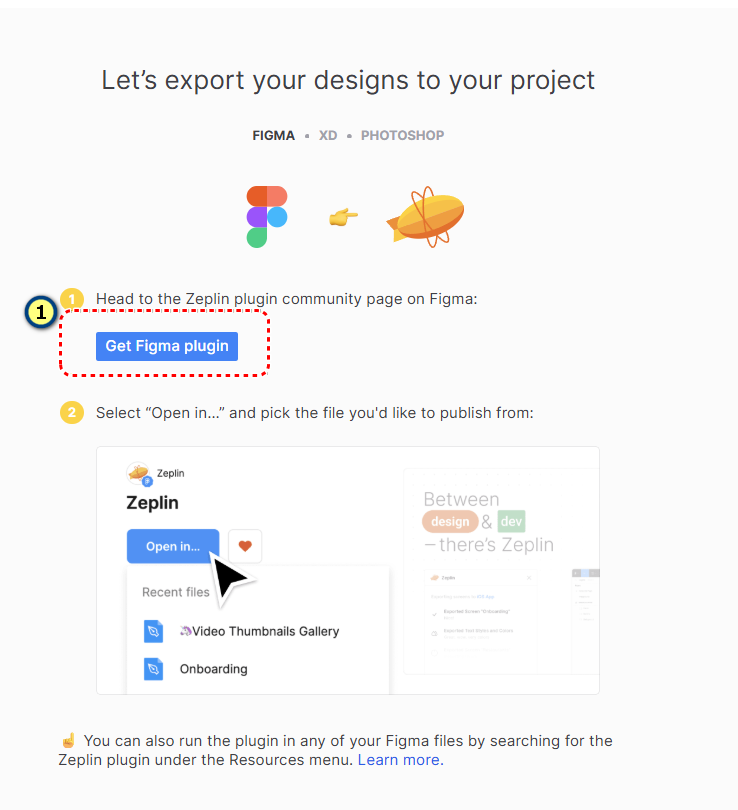Click the small Zeplin logo in plugin preview
The height and width of the screenshot is (810, 738).
(x=139, y=473)
